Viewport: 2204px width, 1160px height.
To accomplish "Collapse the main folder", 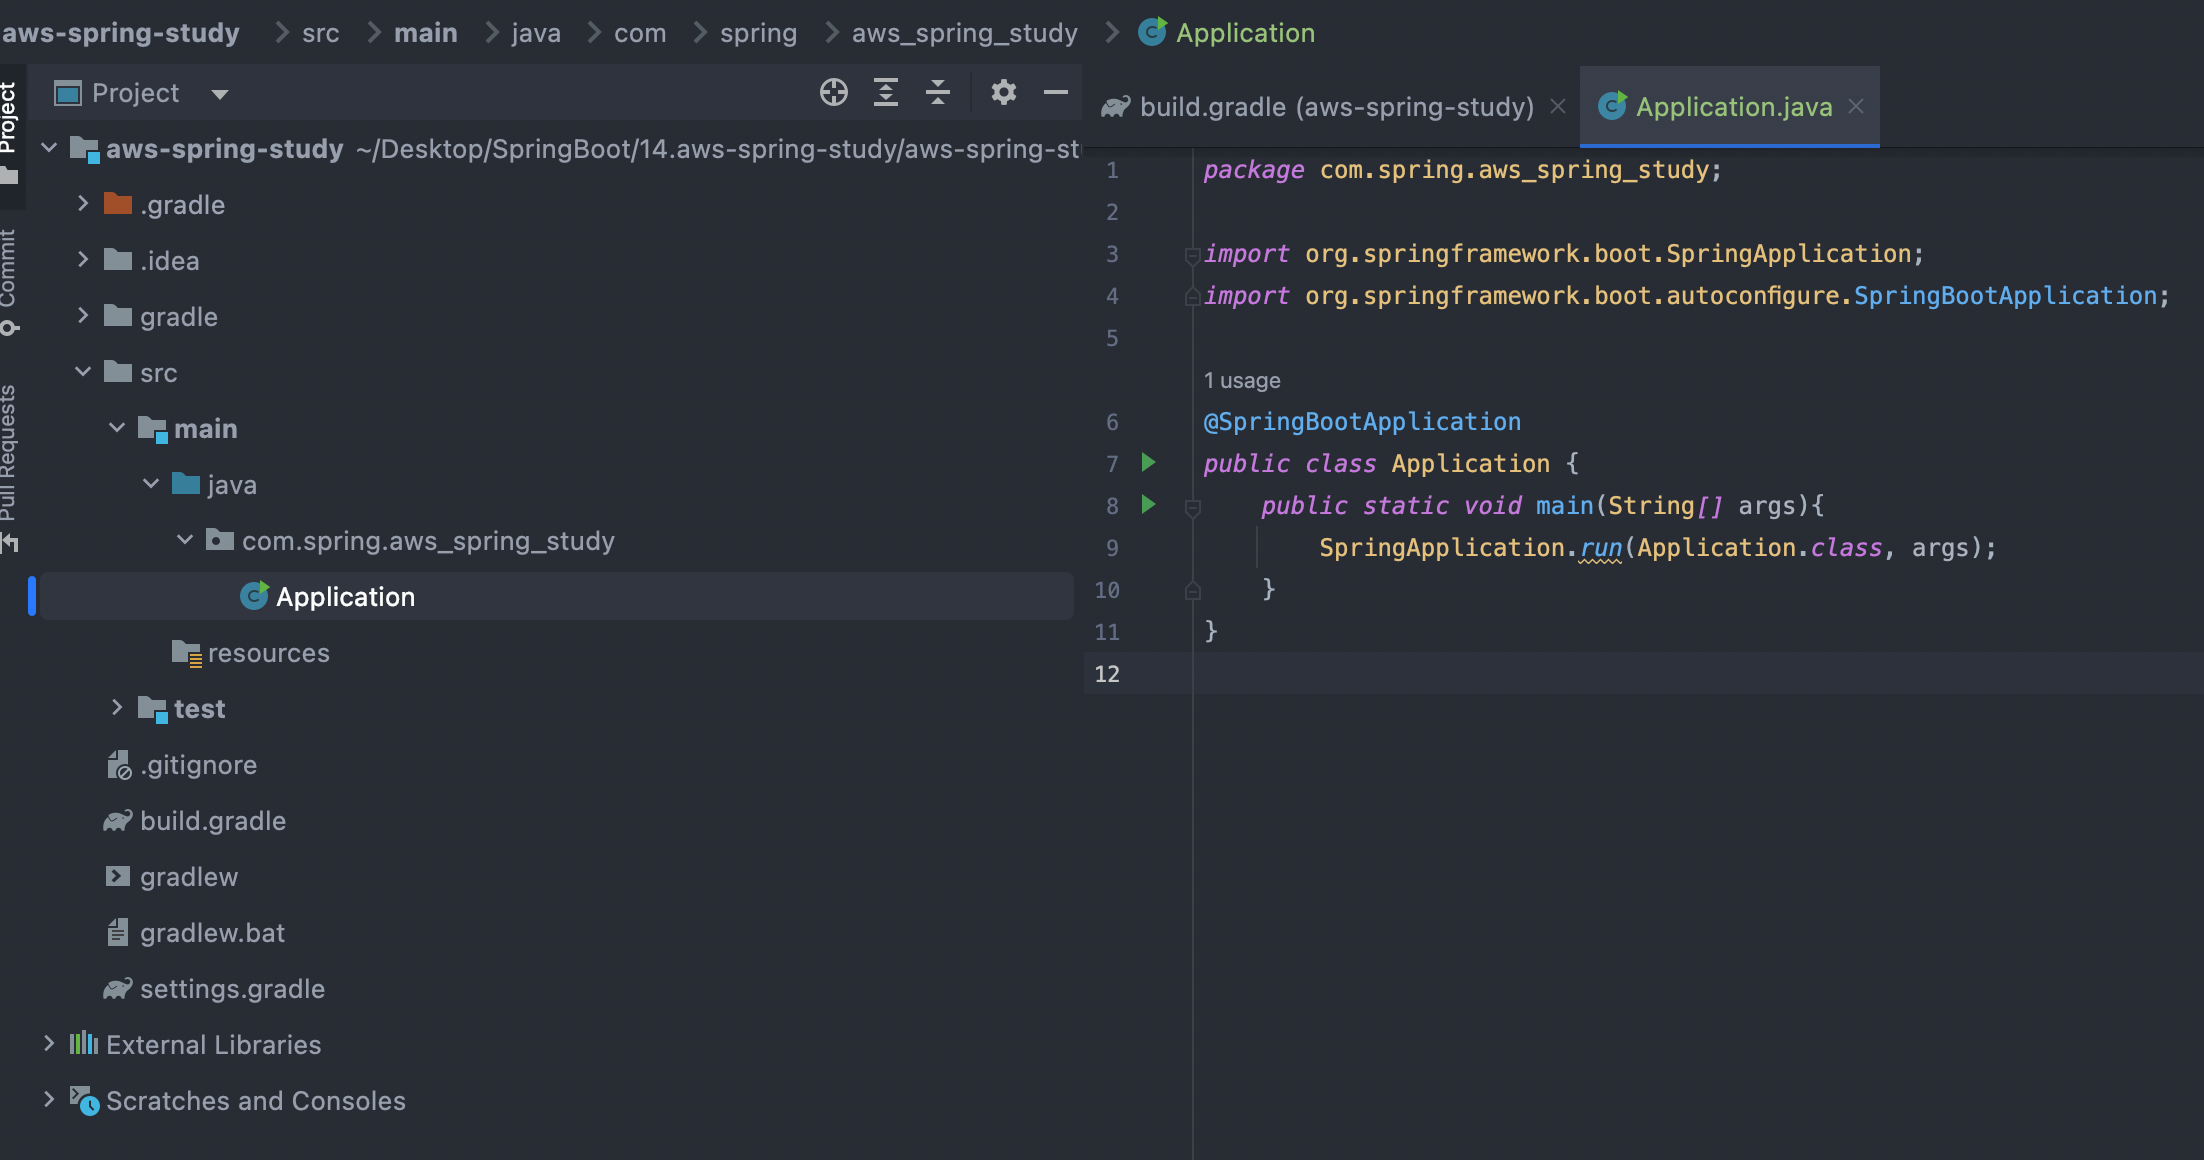I will point(117,428).
